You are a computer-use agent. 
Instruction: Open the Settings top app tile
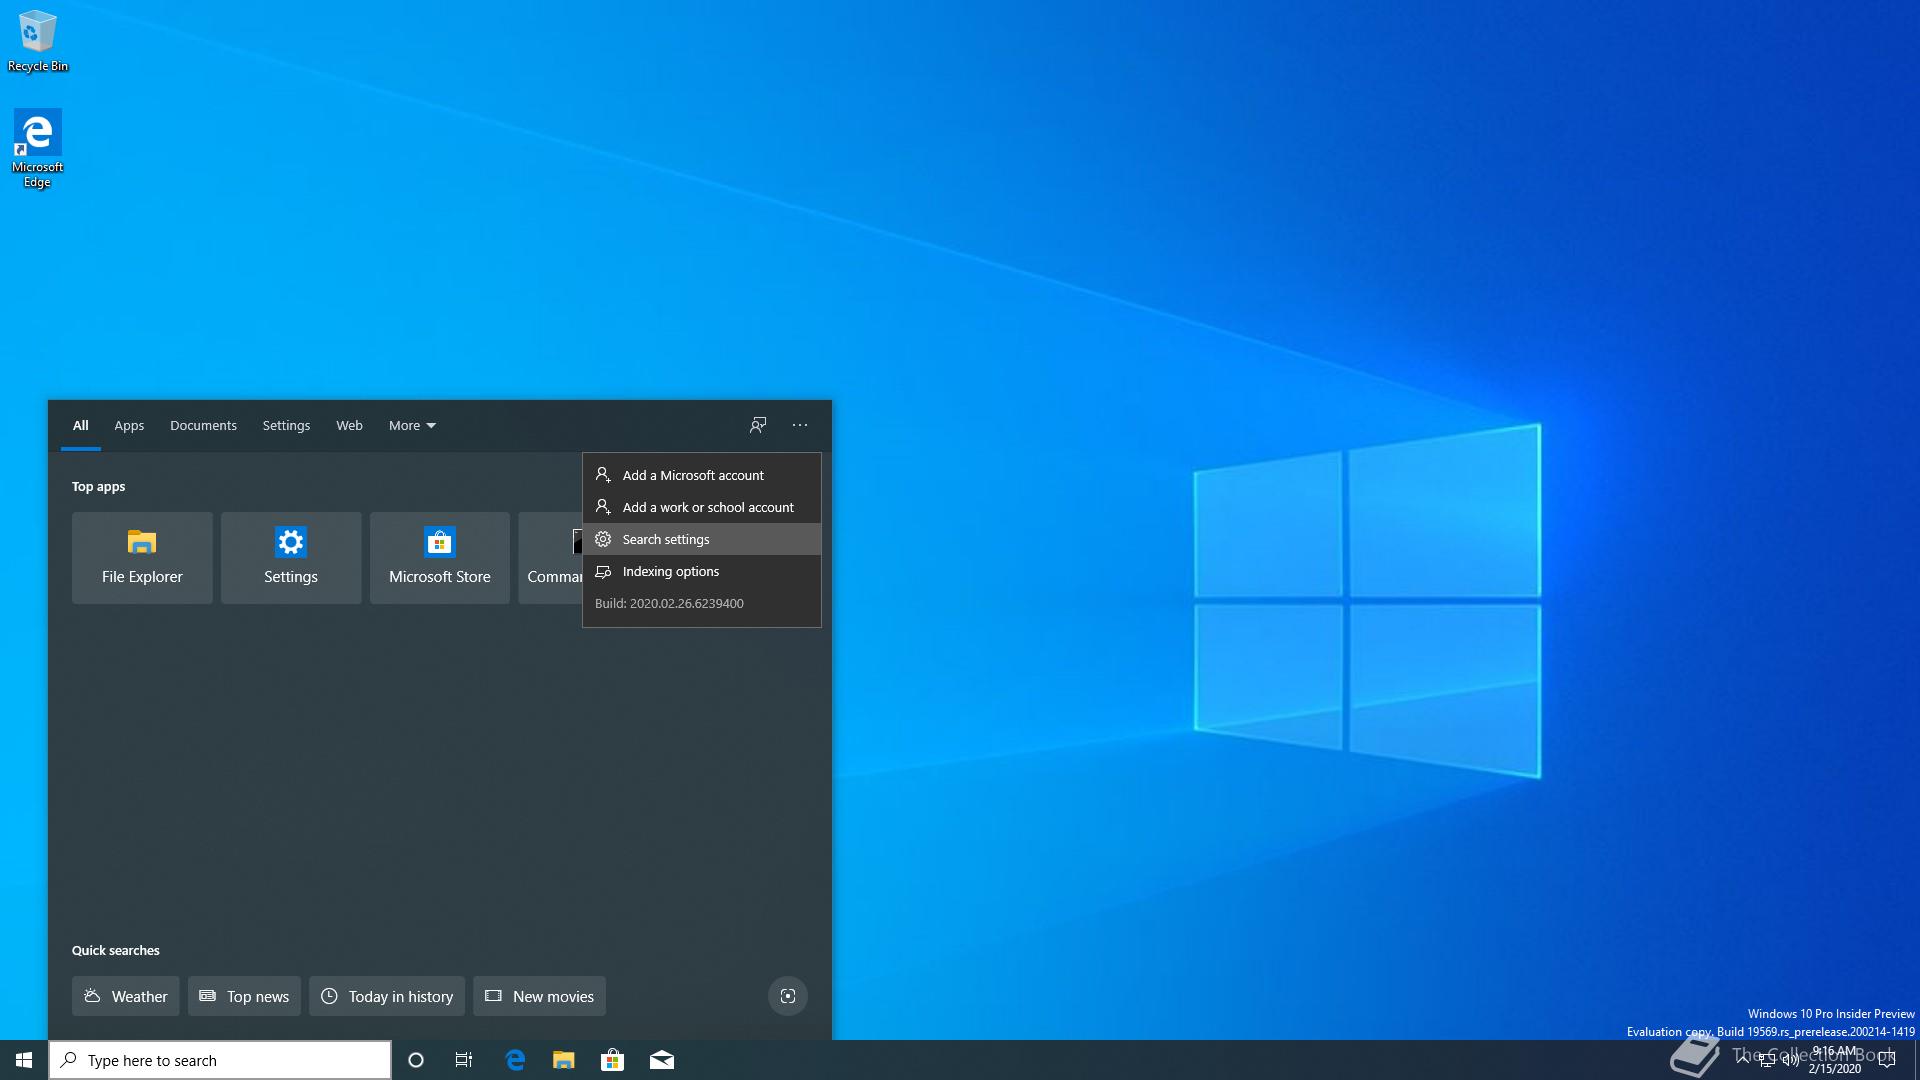(x=291, y=558)
